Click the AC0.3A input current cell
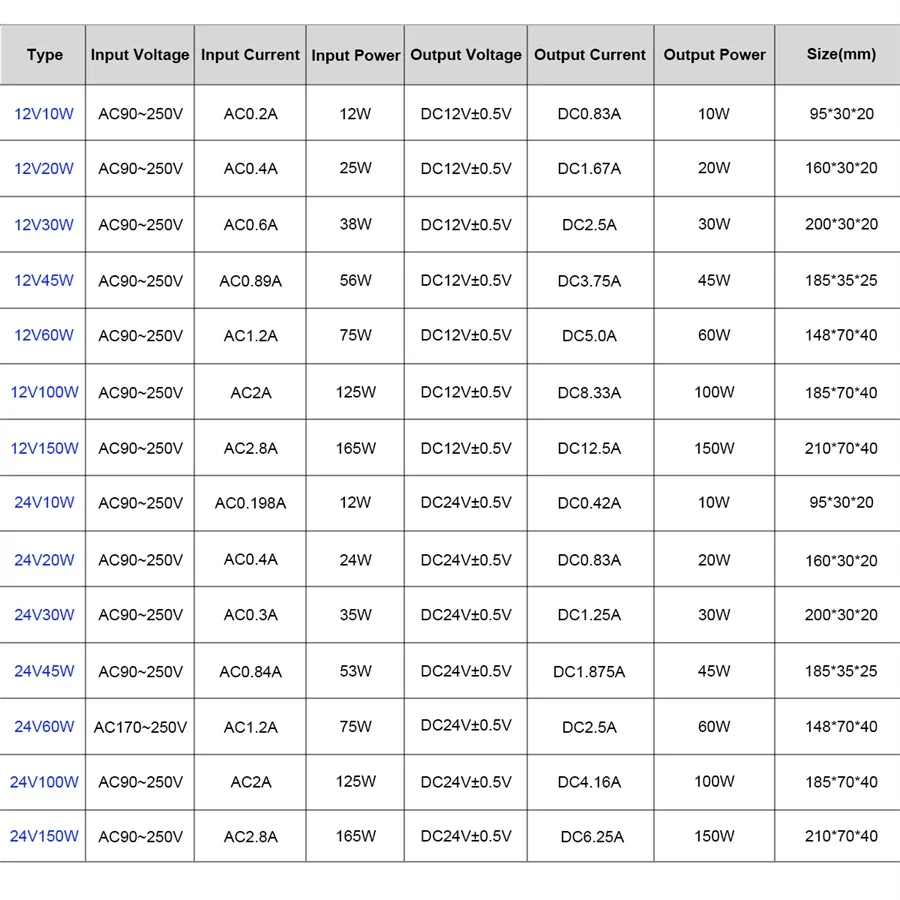900x900 pixels. click(250, 615)
